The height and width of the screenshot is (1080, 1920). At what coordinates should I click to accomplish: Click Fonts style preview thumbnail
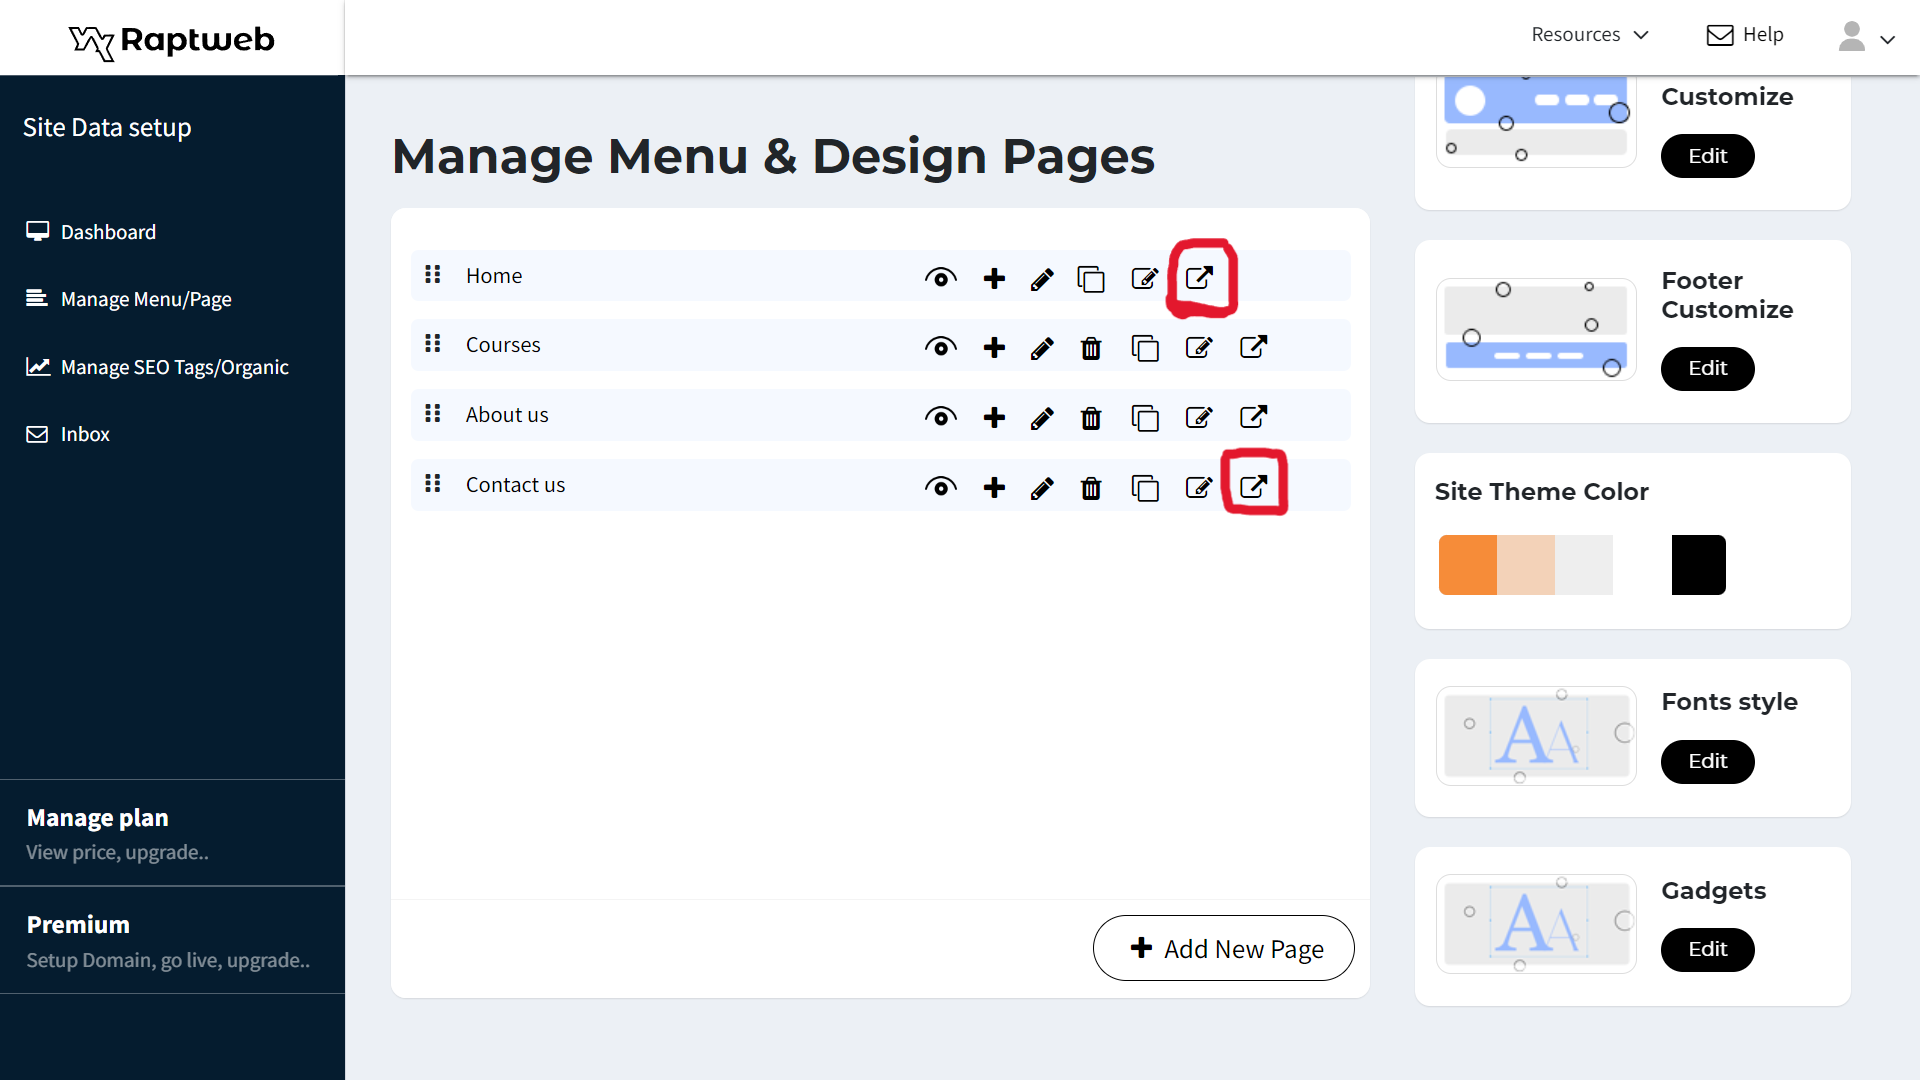[1536, 736]
